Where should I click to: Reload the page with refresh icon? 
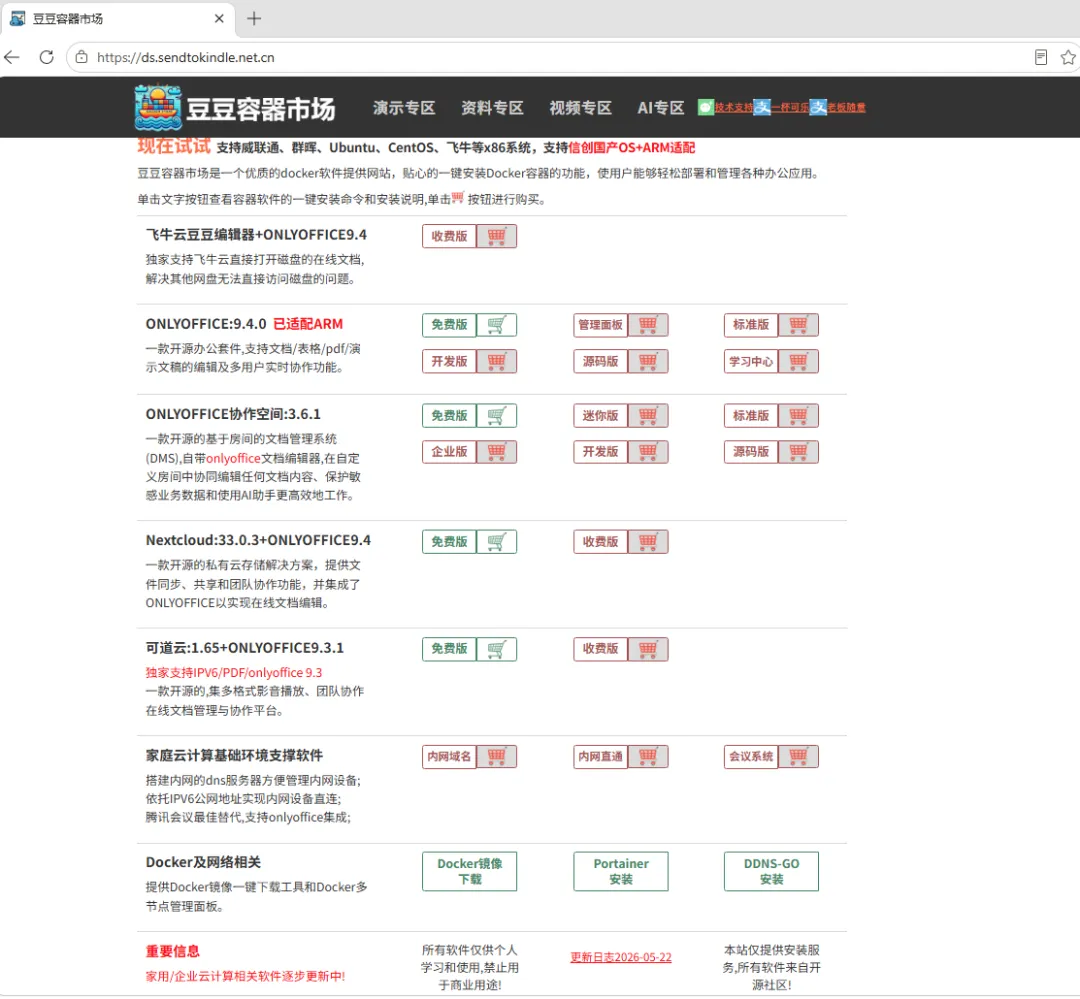[x=46, y=57]
